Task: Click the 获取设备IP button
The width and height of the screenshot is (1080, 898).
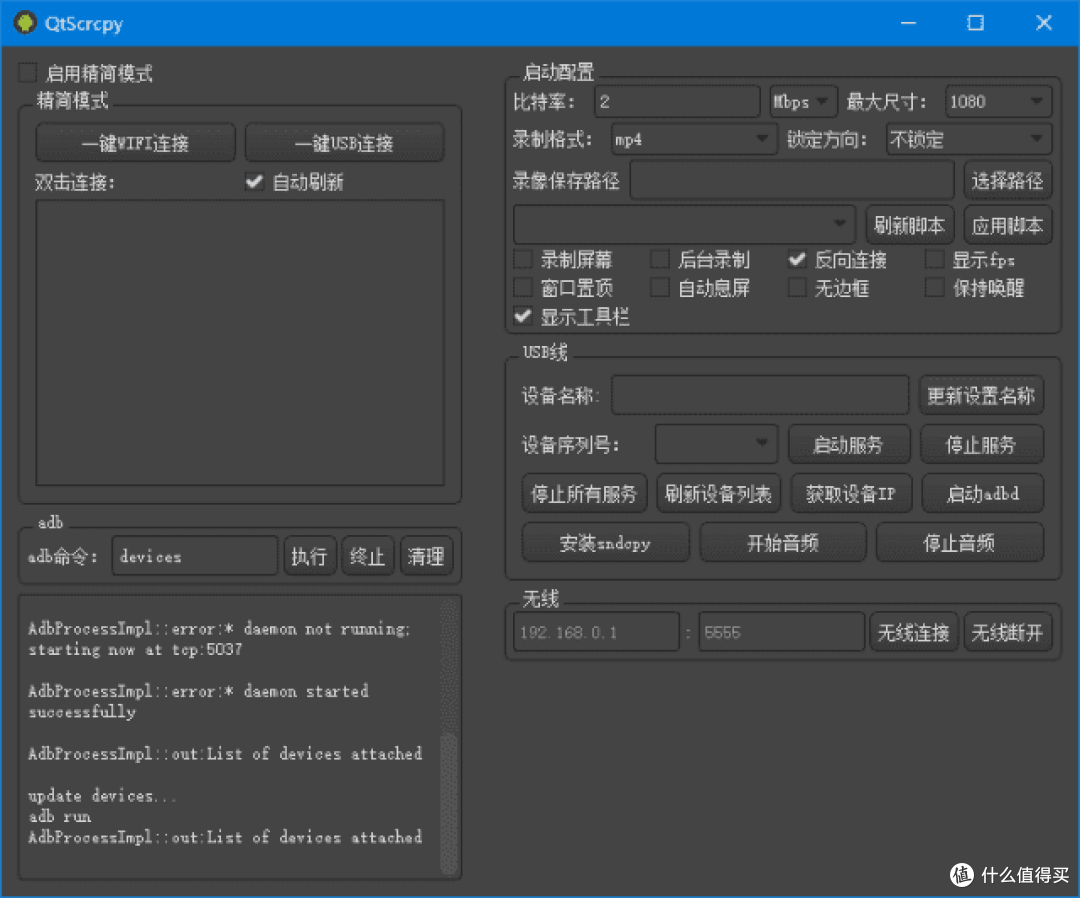Action: [851, 493]
